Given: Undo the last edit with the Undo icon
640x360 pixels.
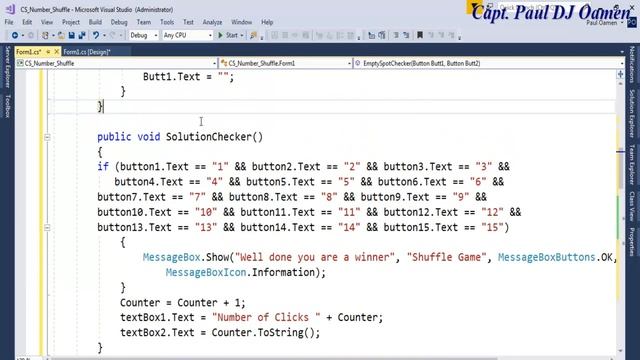Looking at the screenshot, I should (x=96, y=36).
